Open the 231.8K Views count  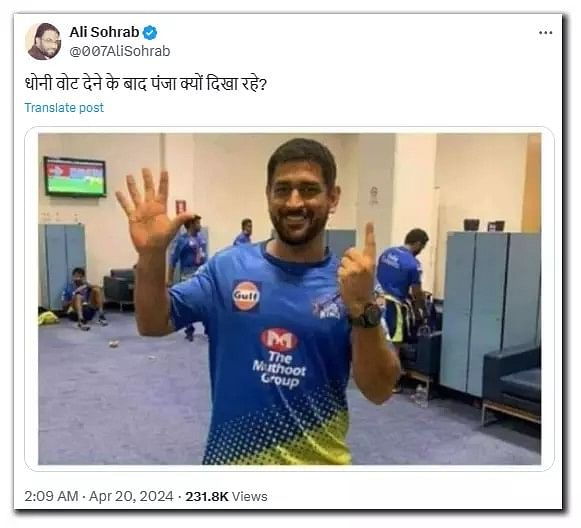[x=226, y=497]
